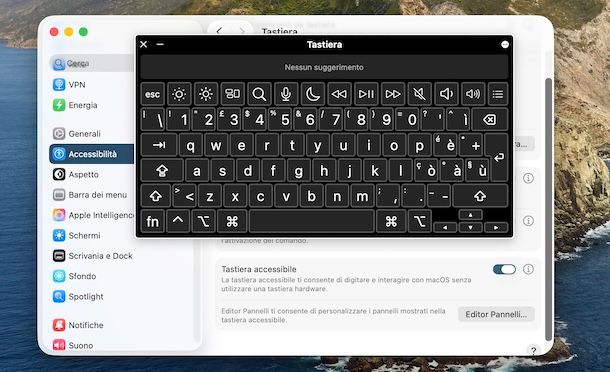Show info for Tastiera accessibile

528,269
